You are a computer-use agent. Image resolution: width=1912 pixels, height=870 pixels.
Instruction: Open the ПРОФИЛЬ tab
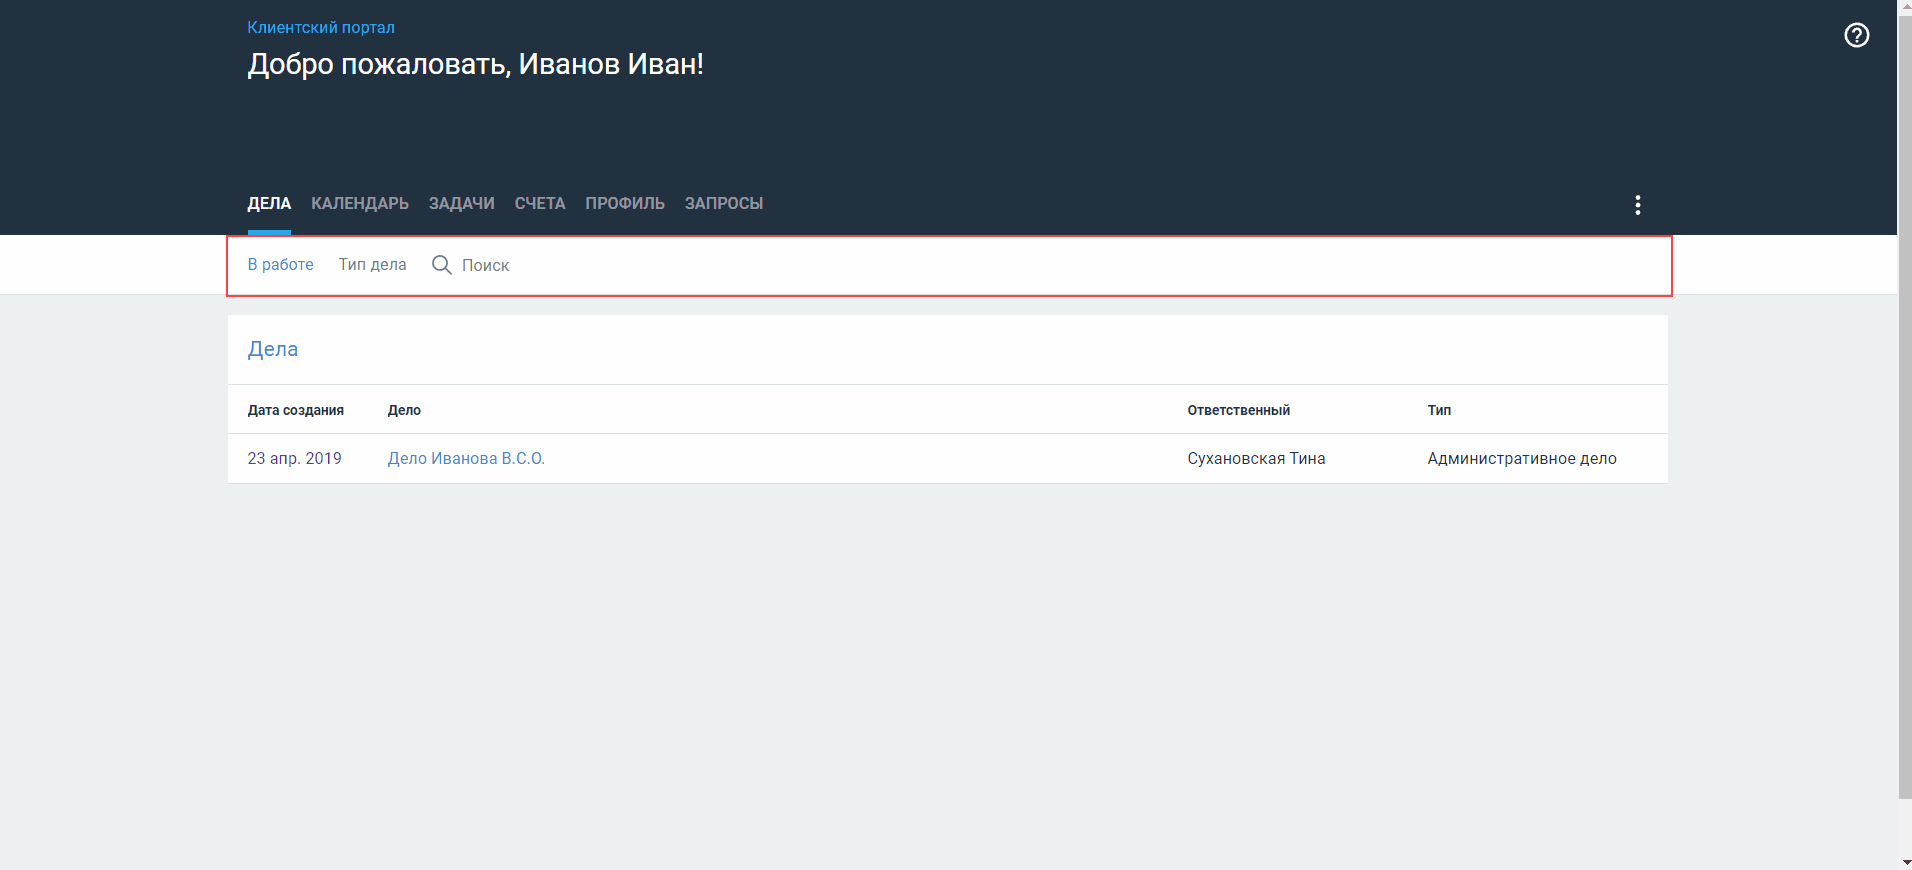[624, 204]
